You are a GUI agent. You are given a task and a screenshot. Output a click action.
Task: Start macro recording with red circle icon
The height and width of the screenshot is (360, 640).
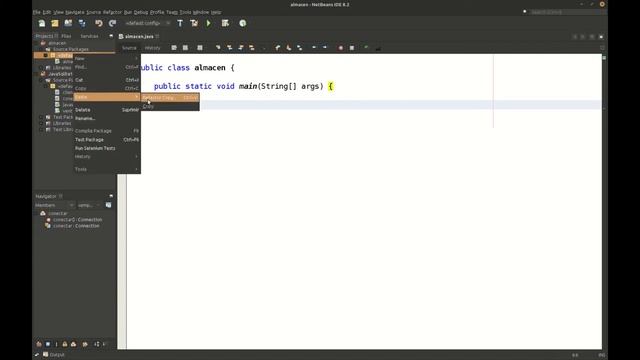[x=341, y=48]
